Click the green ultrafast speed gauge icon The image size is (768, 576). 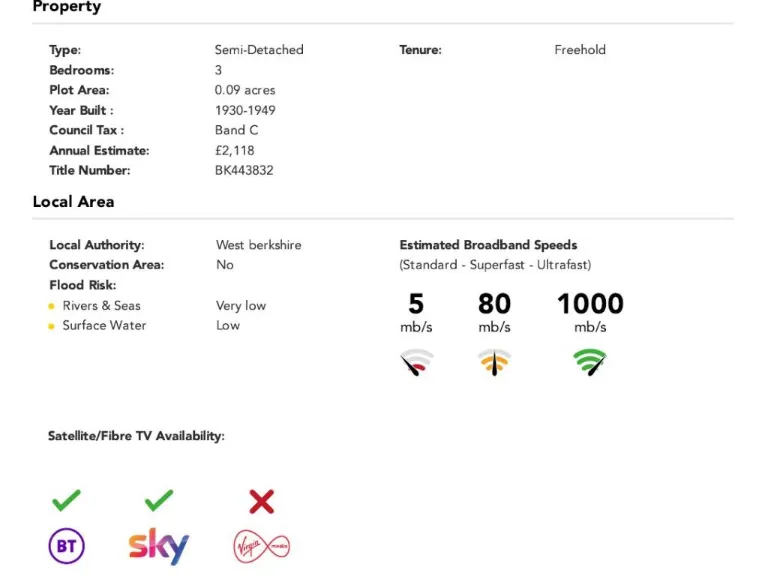pos(590,362)
